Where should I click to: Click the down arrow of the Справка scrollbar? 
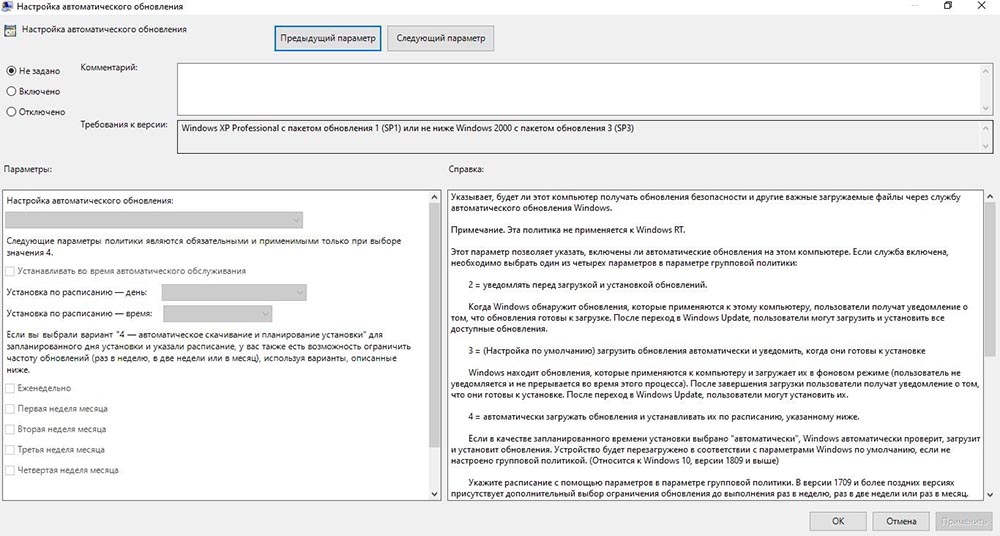point(991,494)
